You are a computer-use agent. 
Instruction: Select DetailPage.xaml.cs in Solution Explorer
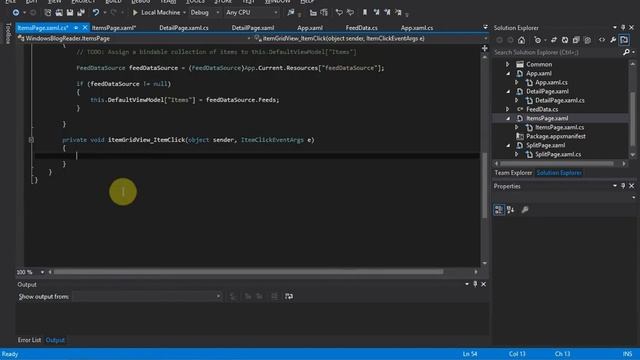pyautogui.click(x=560, y=100)
